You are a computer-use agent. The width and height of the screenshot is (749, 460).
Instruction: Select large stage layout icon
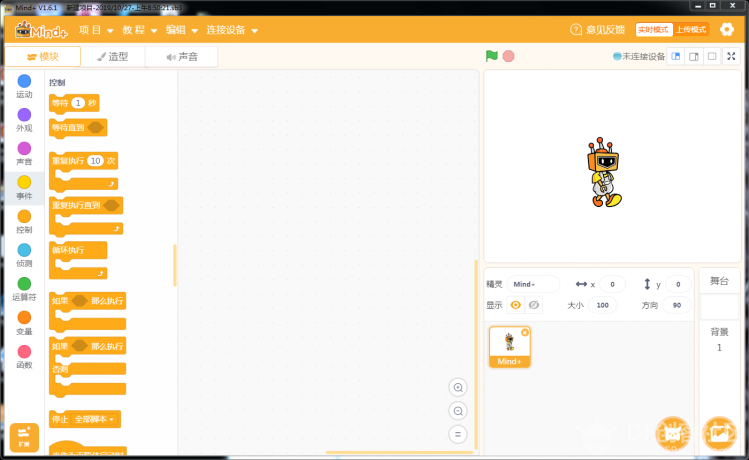tap(694, 56)
